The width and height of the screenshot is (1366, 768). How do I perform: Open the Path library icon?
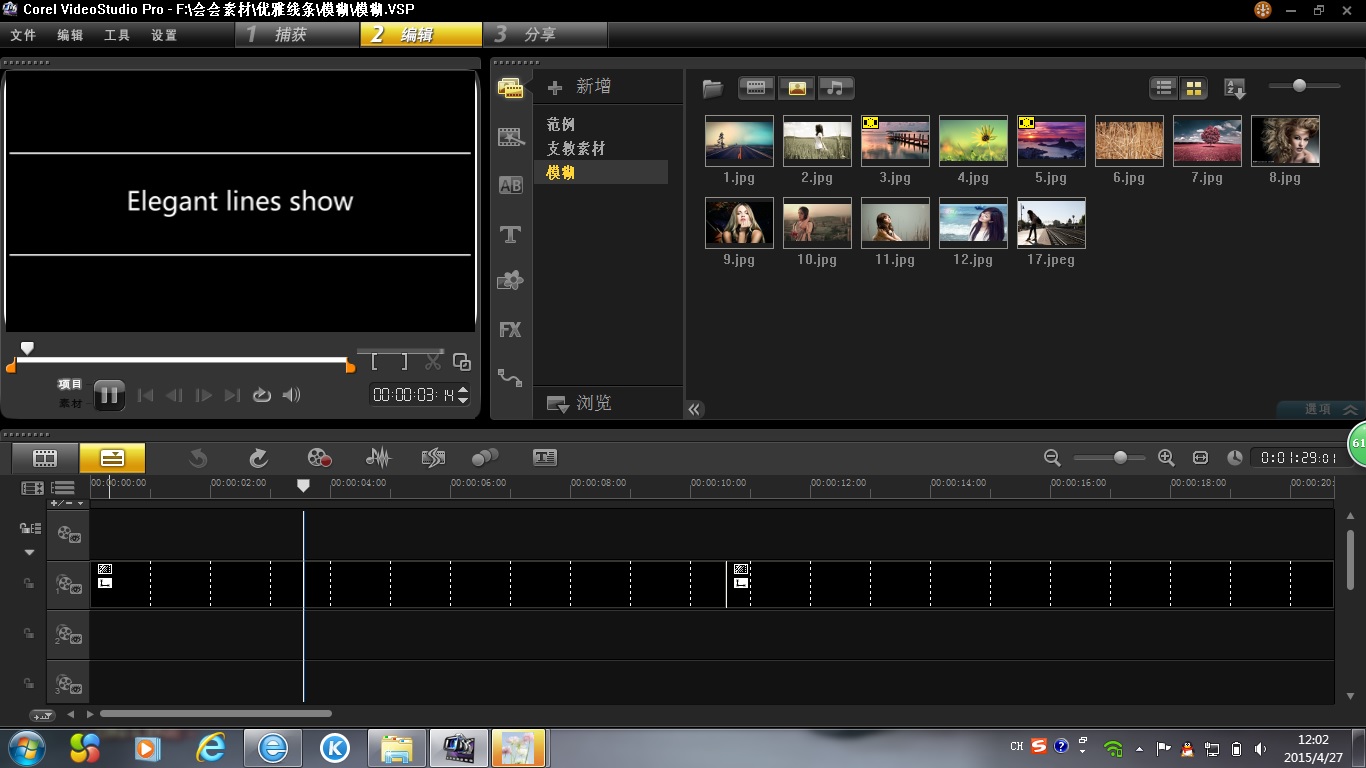511,378
